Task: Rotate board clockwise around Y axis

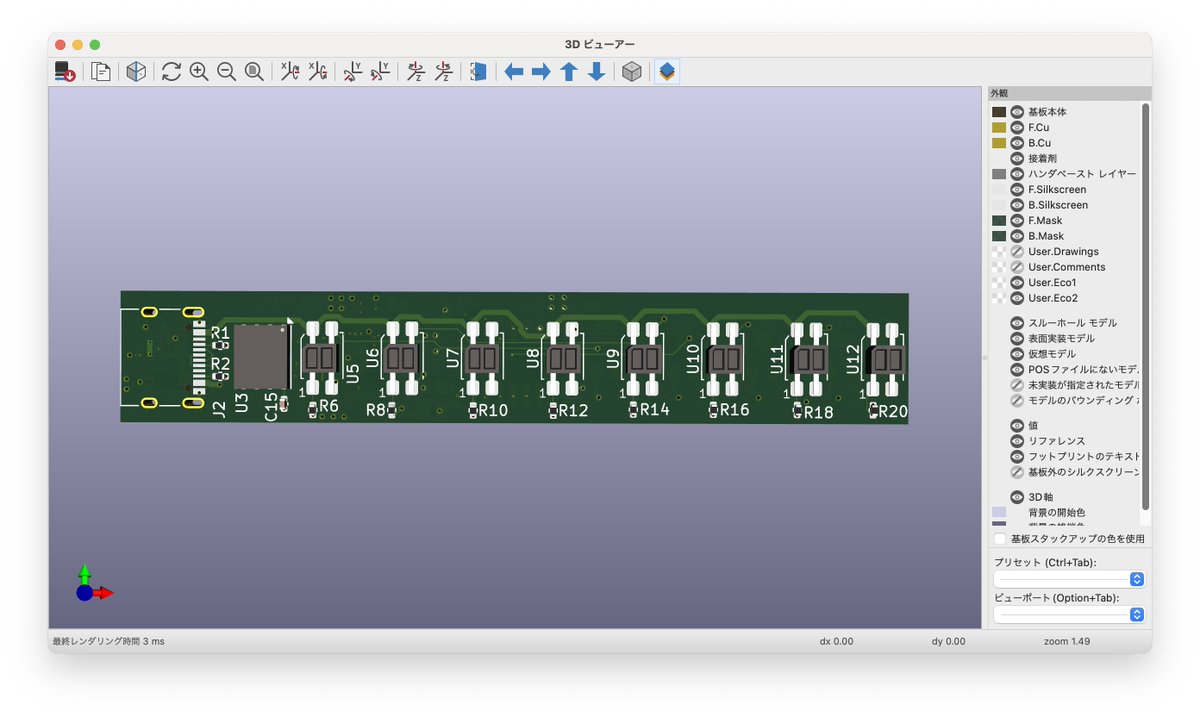Action: 353,72
